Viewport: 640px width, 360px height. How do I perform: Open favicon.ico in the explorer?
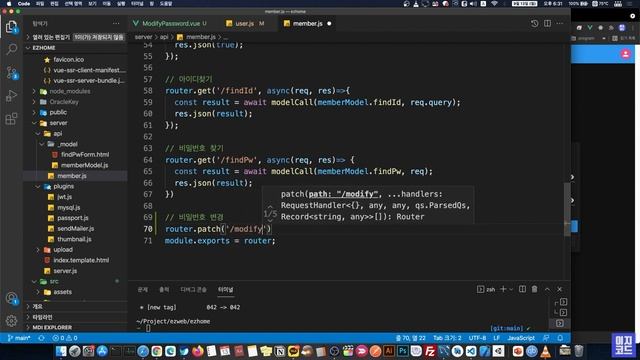pos(68,60)
